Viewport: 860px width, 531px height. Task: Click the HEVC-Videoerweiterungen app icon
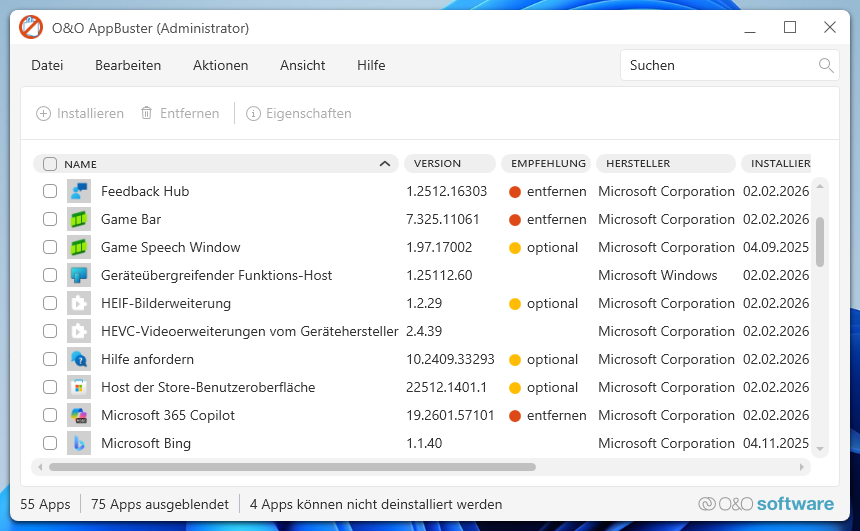click(x=79, y=331)
